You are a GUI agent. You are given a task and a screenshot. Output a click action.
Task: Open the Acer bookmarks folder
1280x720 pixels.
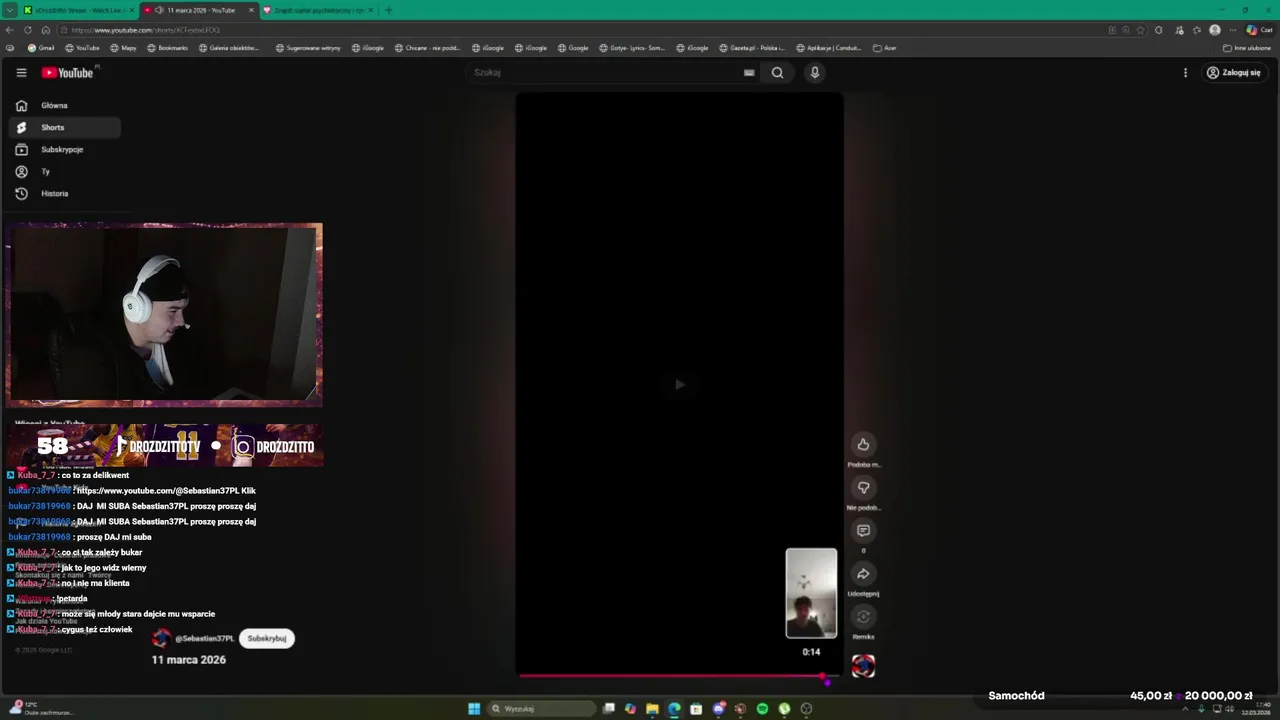pyautogui.click(x=884, y=47)
